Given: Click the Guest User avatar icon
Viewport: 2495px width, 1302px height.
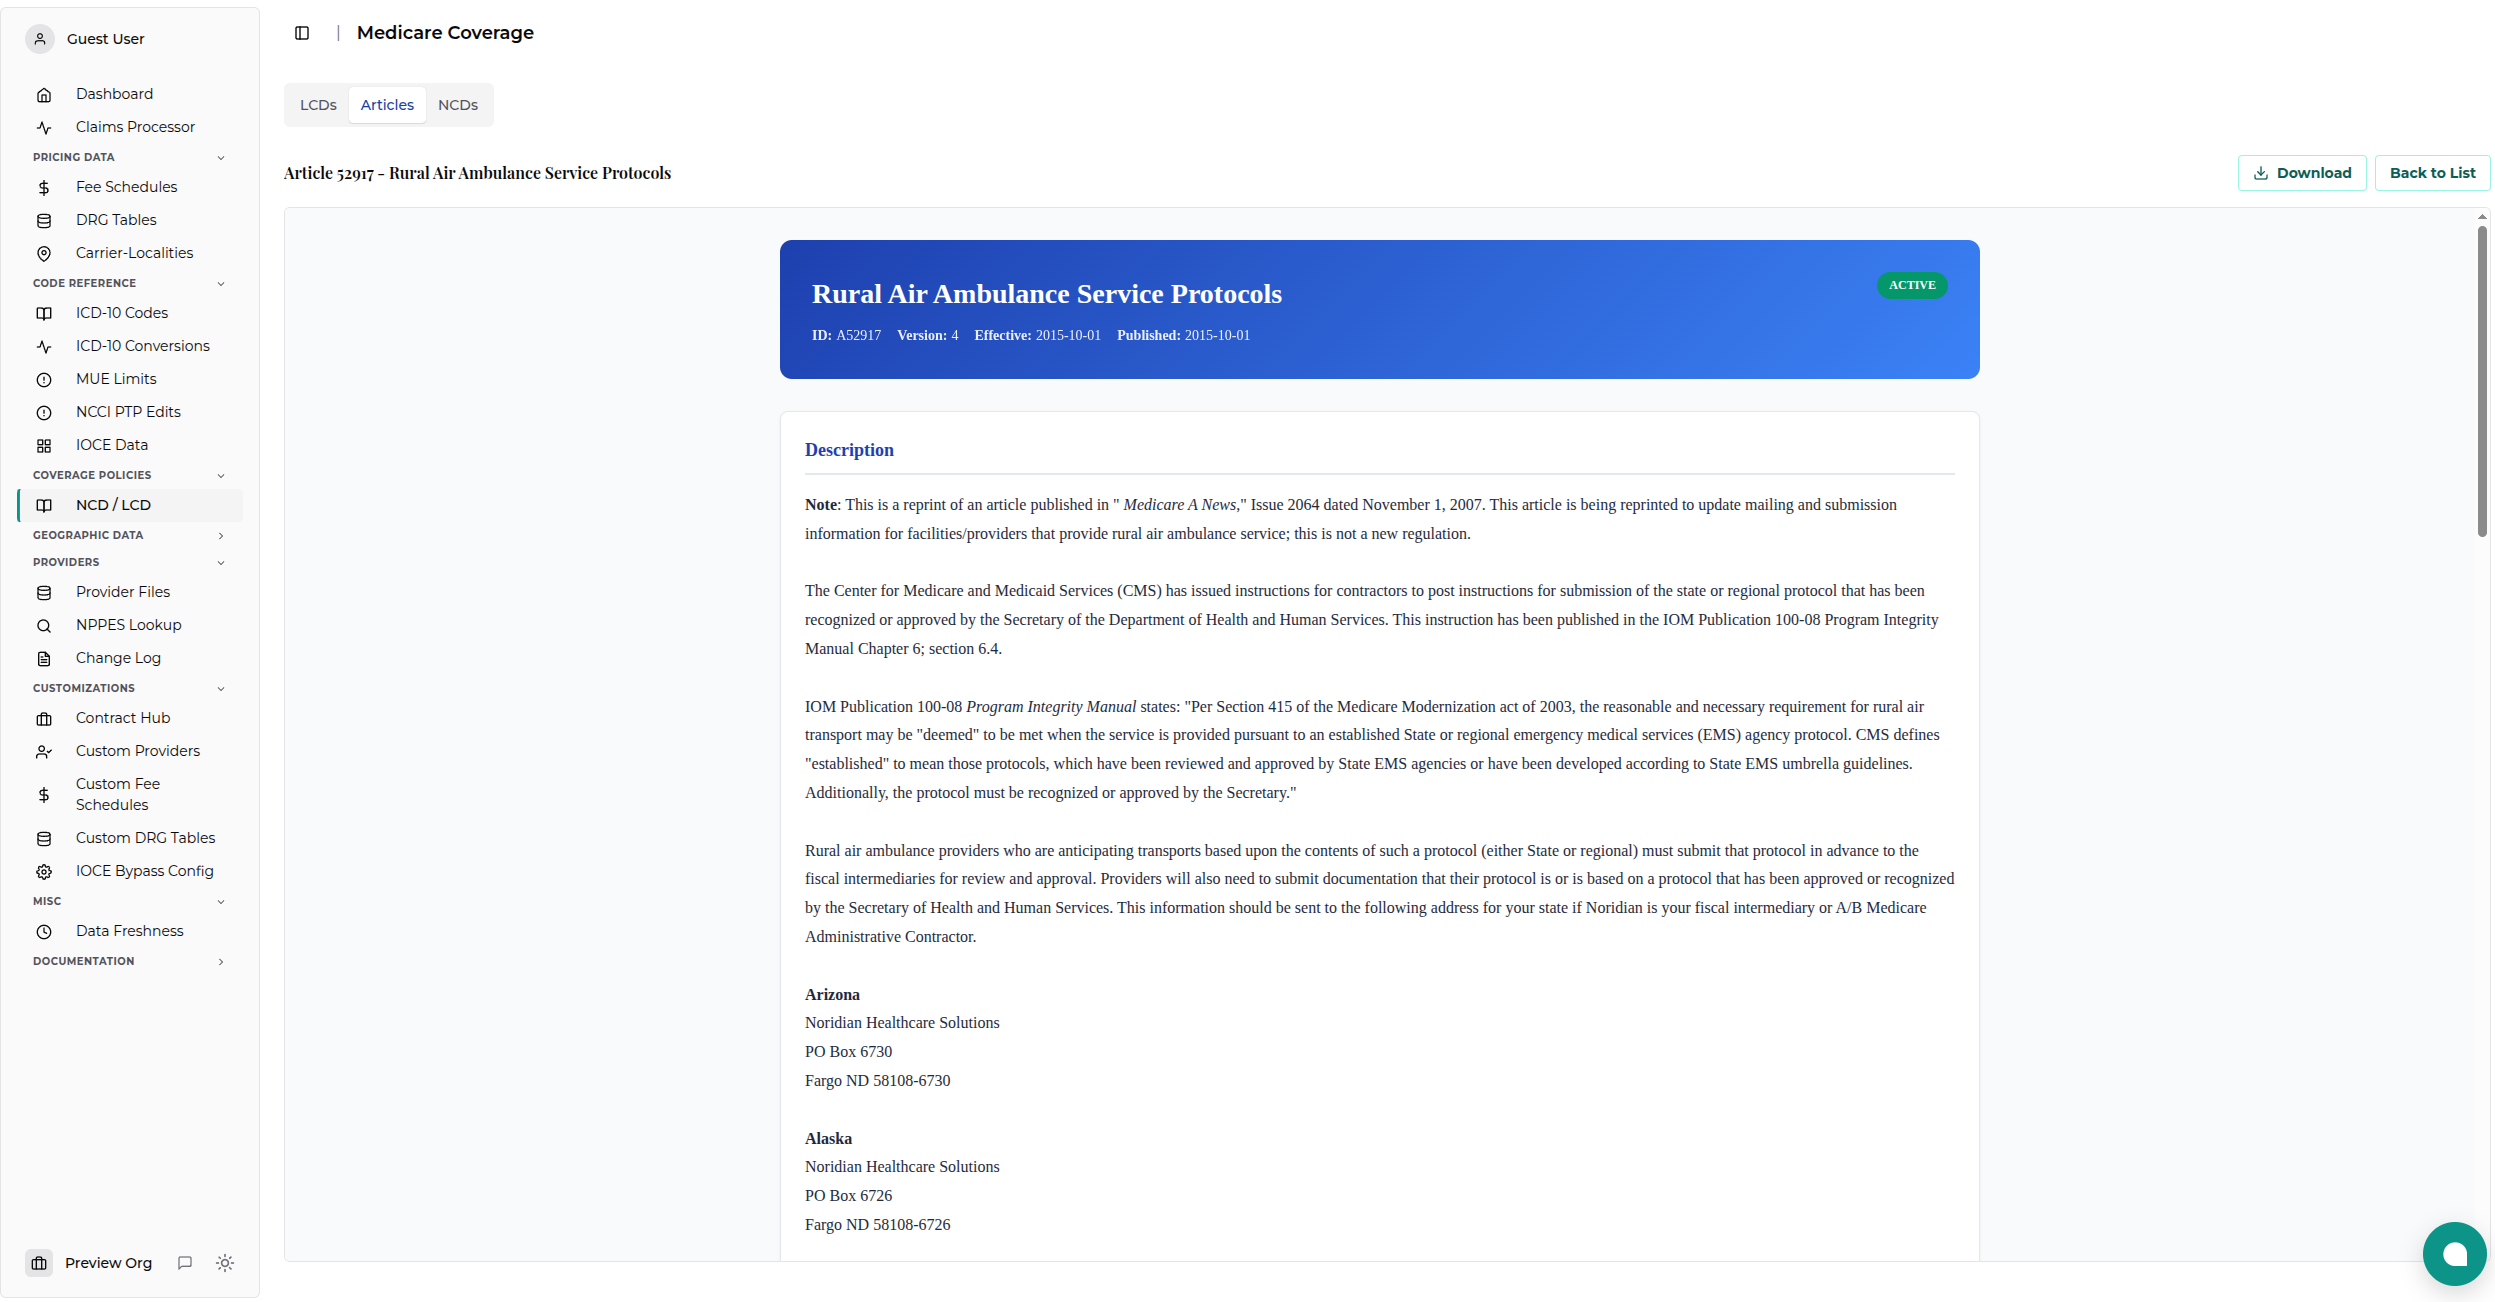Looking at the screenshot, I should [40, 39].
